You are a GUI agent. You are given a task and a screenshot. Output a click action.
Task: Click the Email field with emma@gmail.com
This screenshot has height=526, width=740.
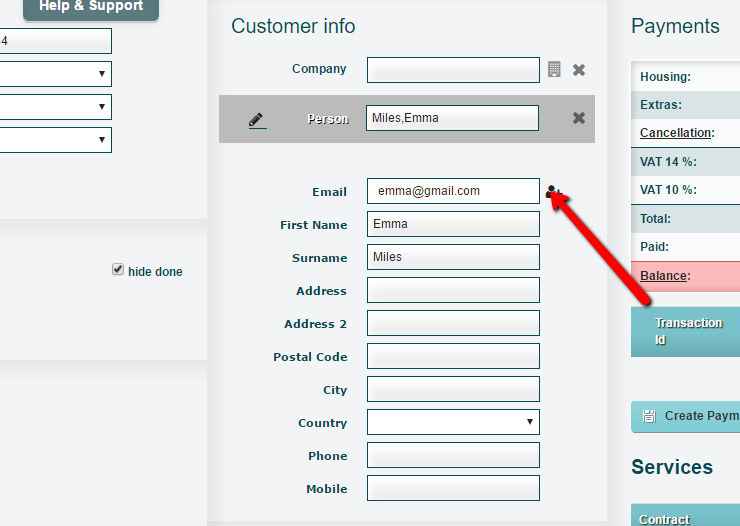453,191
